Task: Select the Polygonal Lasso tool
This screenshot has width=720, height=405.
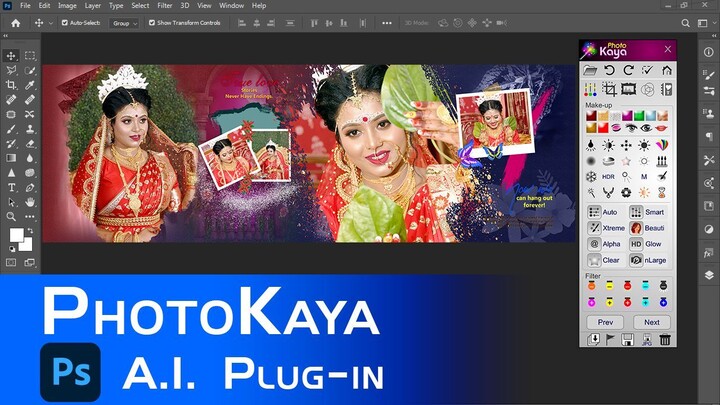Action: (x=11, y=70)
